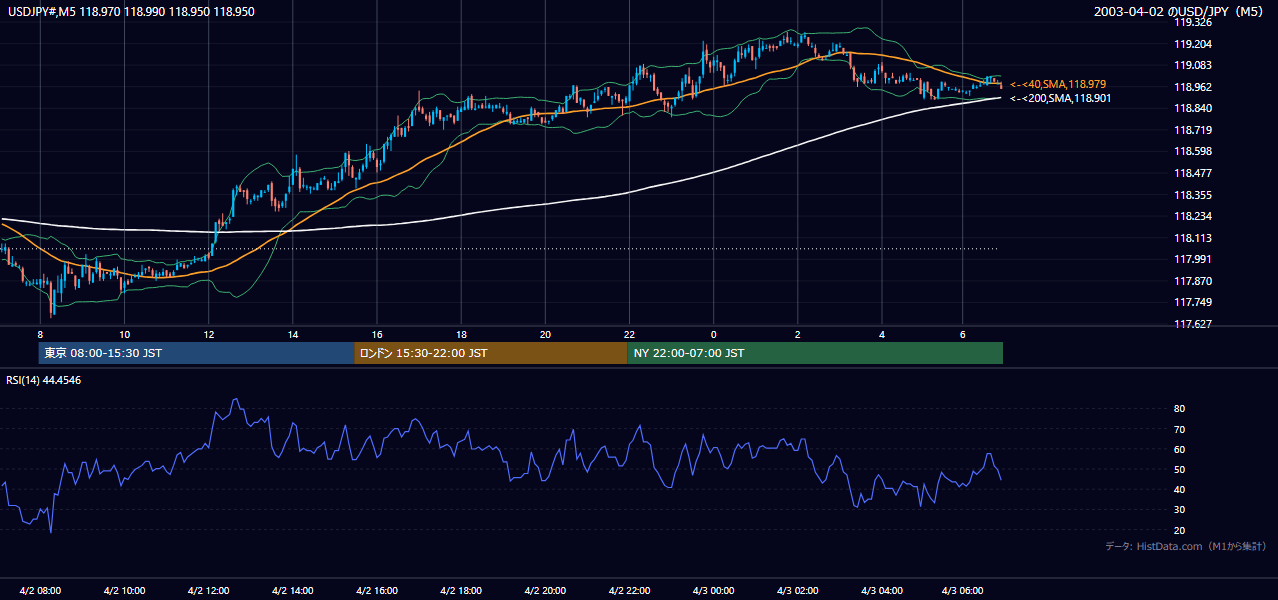1278x600 pixels.
Task: Click RSI scale level 80
Action: pos(1180,409)
